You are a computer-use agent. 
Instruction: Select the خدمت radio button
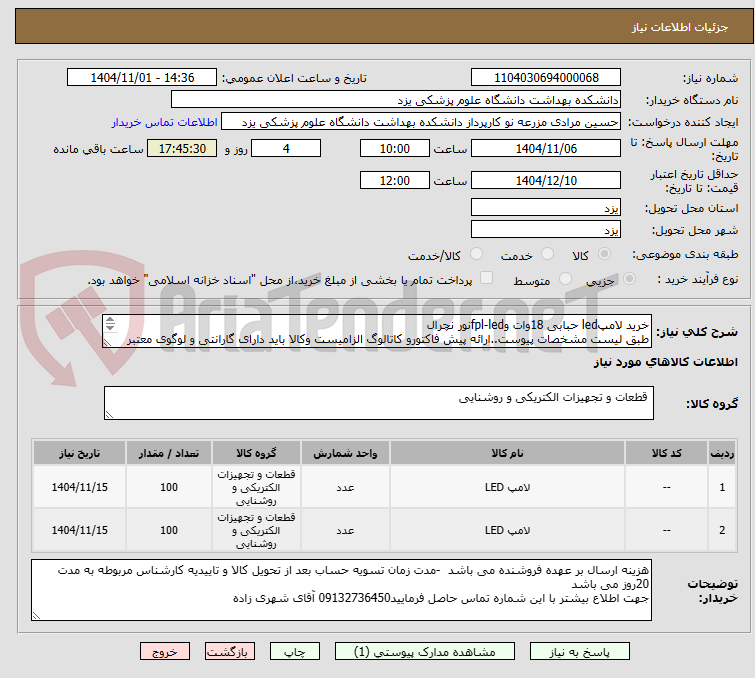547,254
